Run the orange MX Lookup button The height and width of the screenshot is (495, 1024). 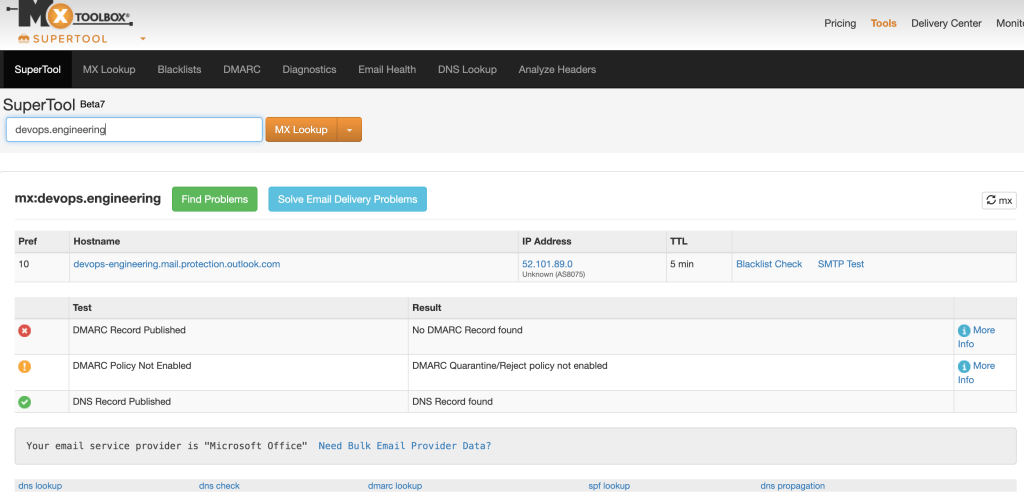click(301, 130)
